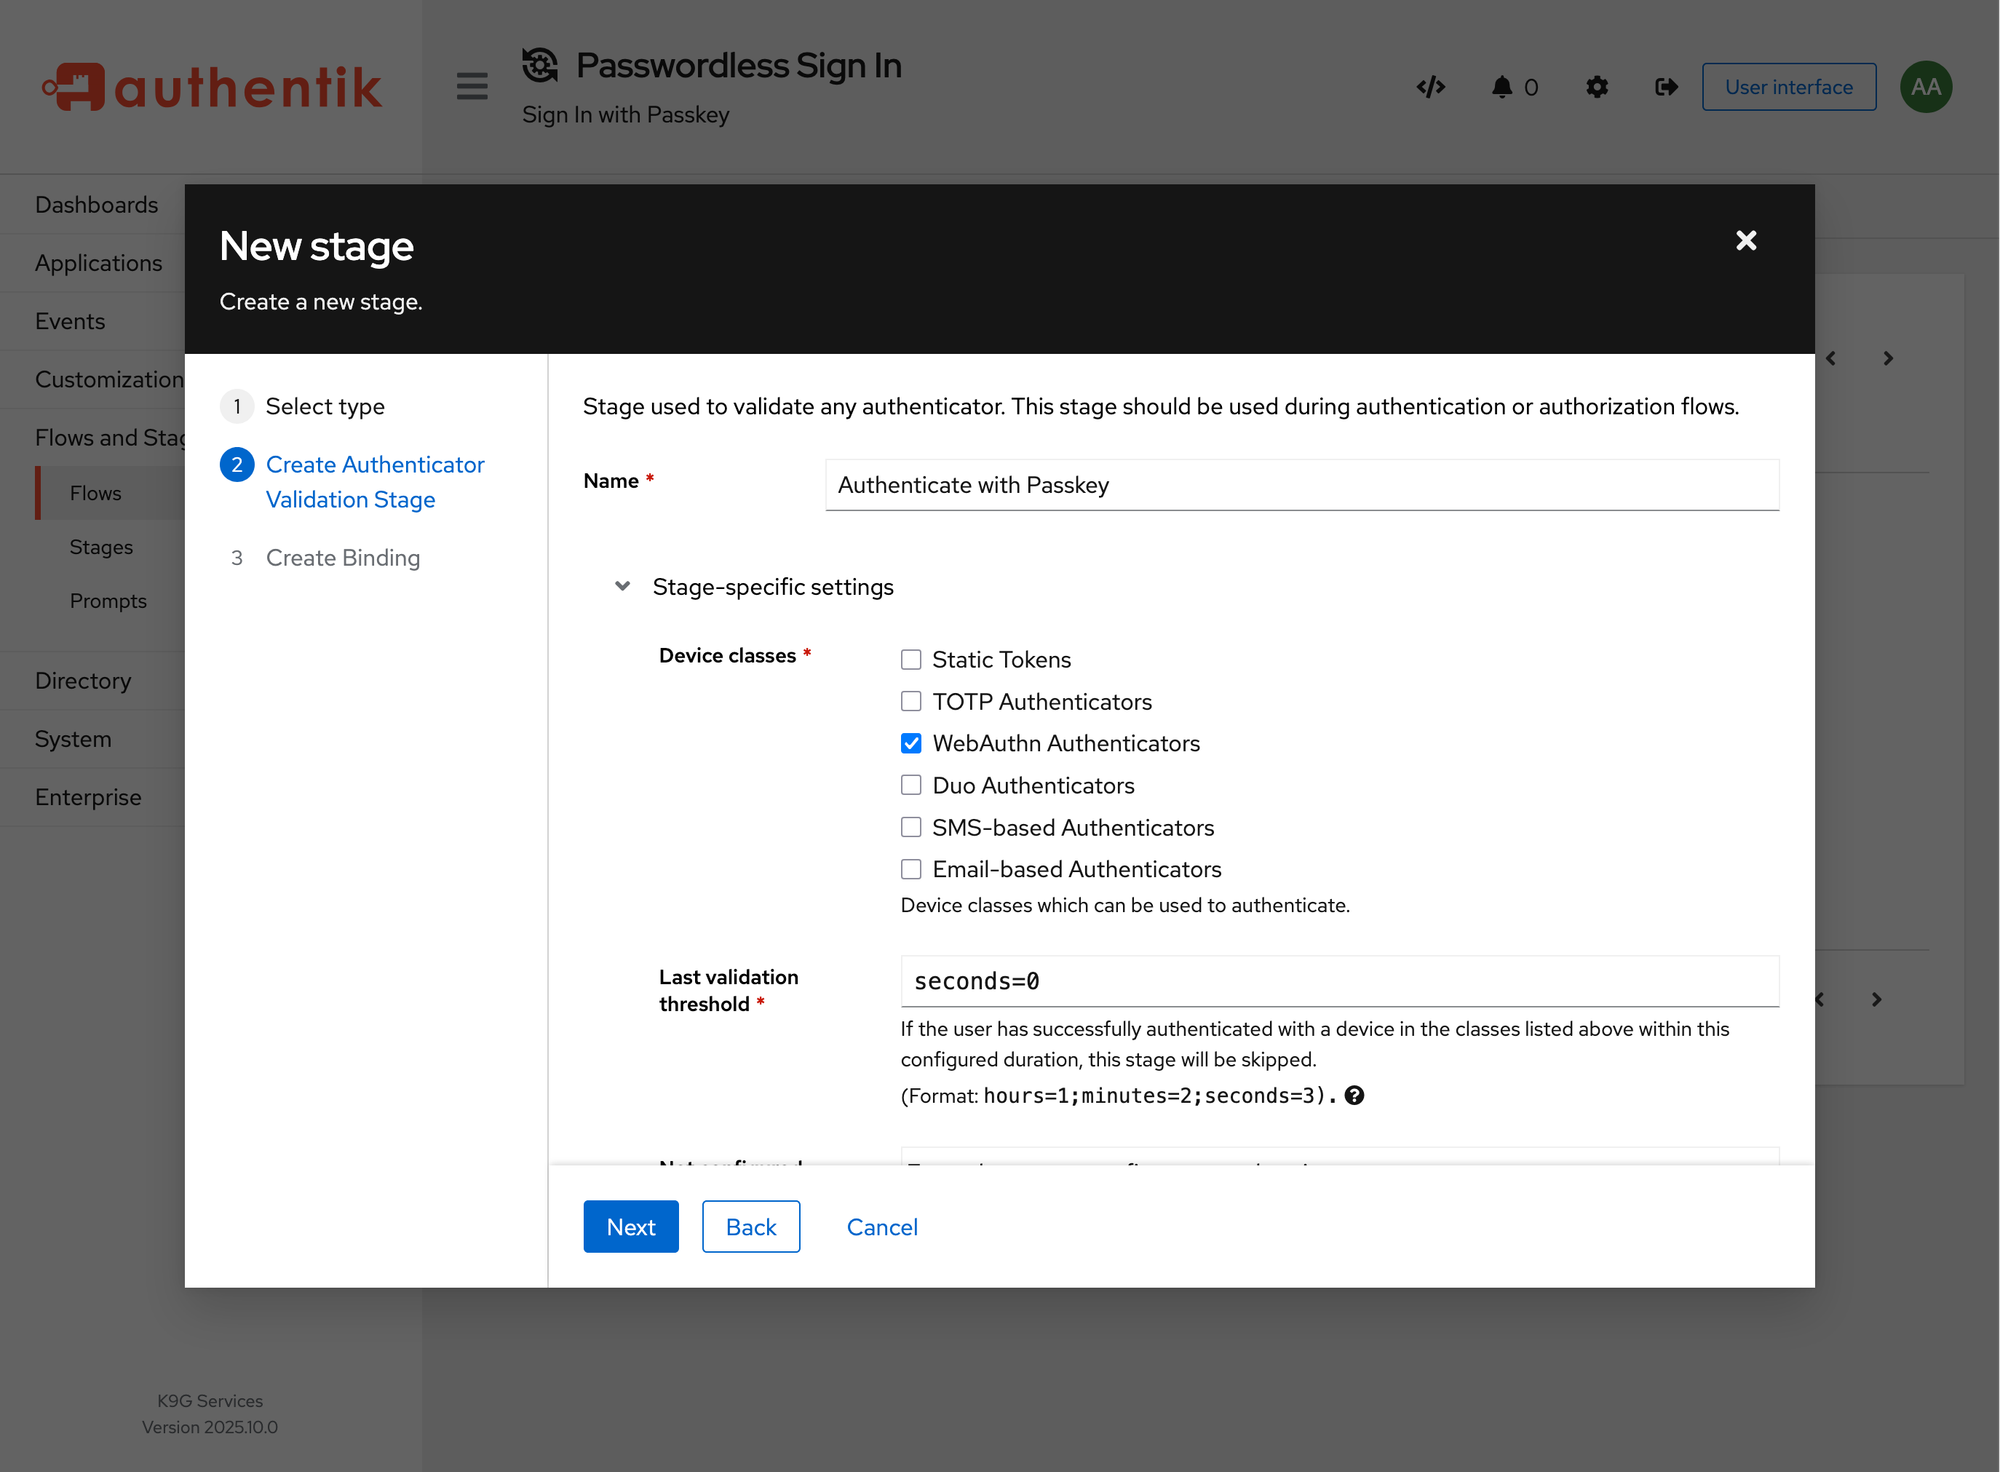Toggle the hamburger sidebar menu

coord(472,86)
